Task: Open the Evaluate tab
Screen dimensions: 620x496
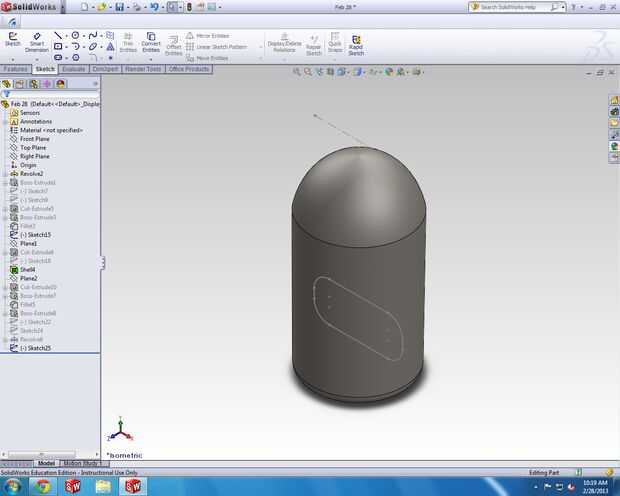Action: tap(74, 69)
